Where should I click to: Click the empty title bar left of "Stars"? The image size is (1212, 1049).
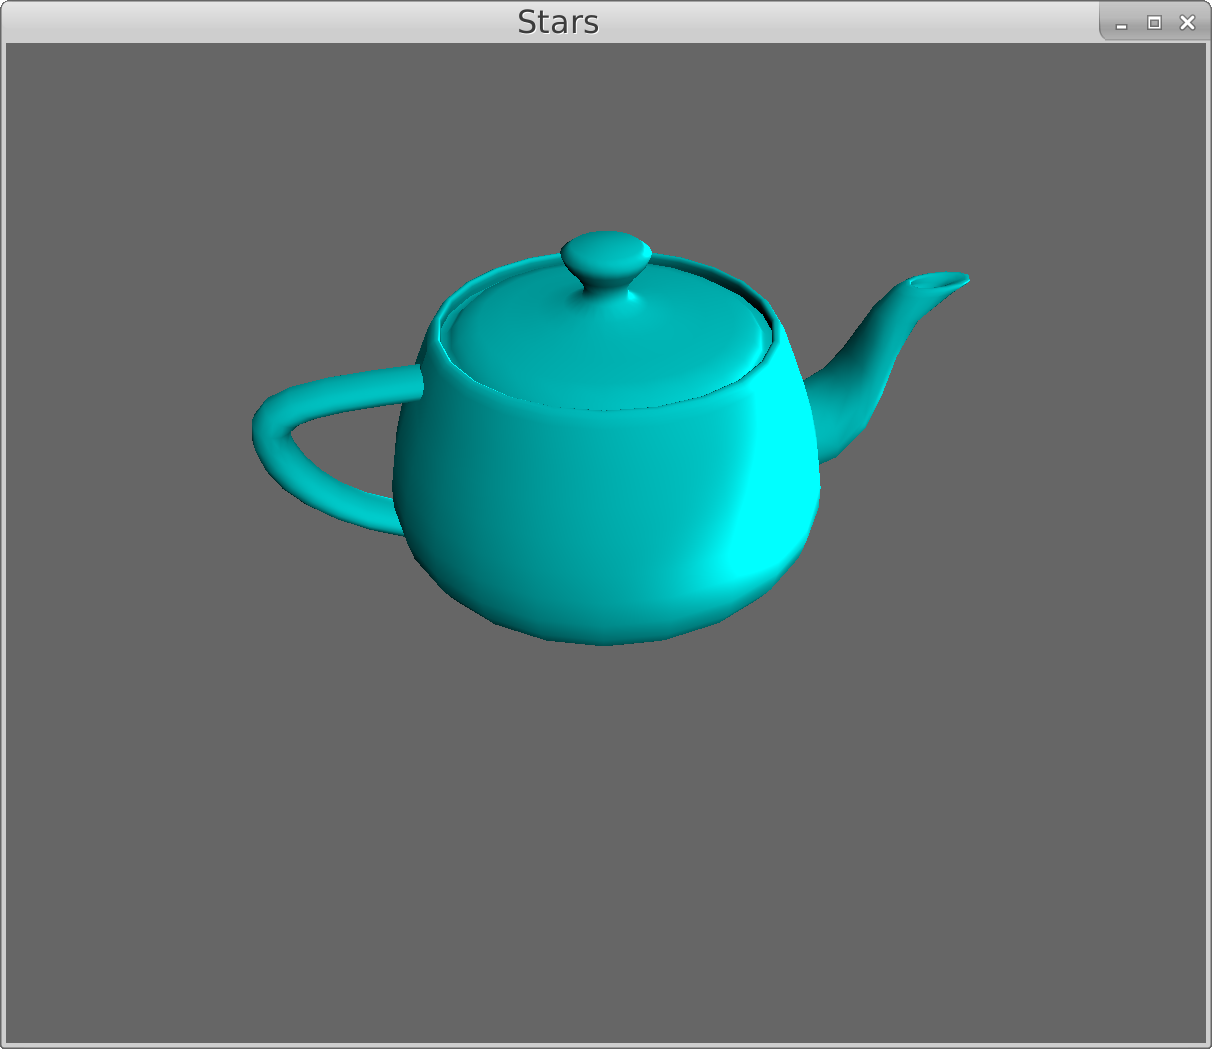[x=250, y=22]
